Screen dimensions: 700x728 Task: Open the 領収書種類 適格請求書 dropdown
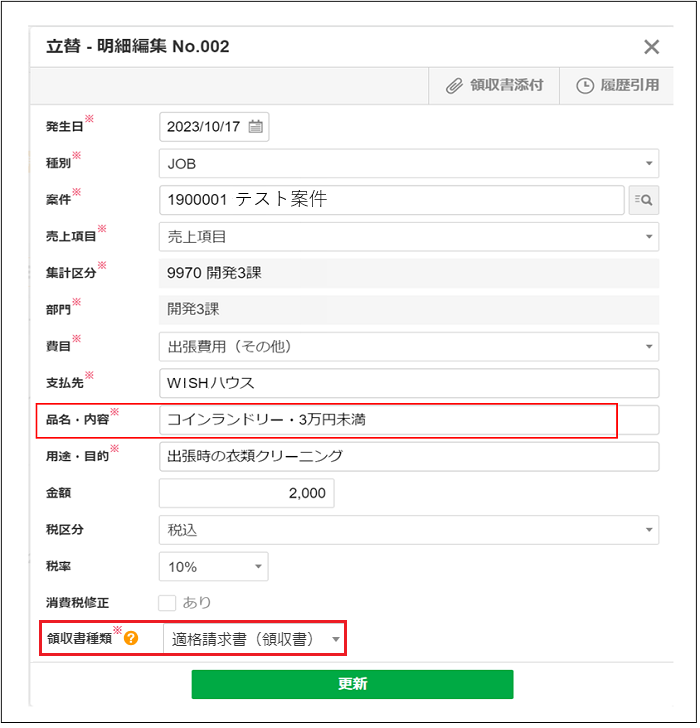(254, 639)
